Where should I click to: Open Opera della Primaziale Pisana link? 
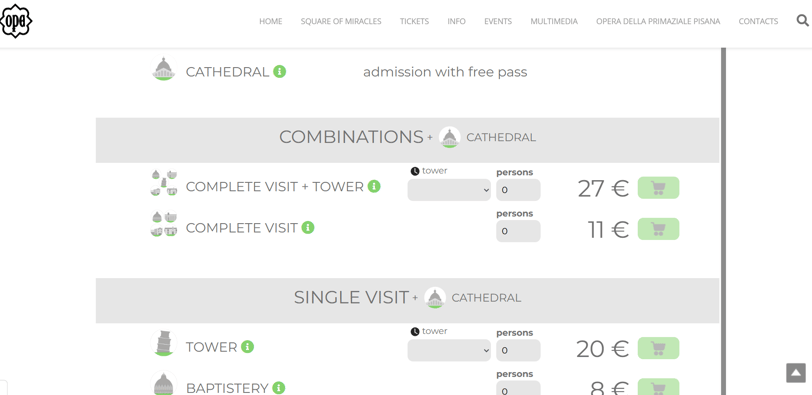click(658, 21)
